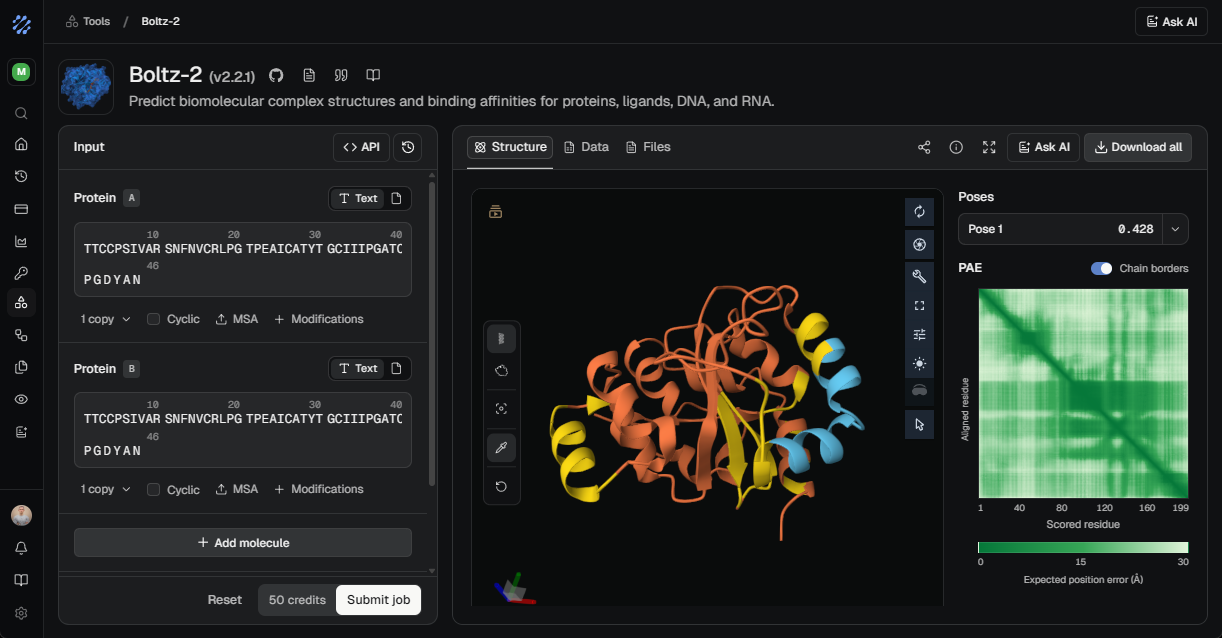Check the Cyclic box for Protein A
The width and height of the screenshot is (1222, 638).
pos(153,319)
